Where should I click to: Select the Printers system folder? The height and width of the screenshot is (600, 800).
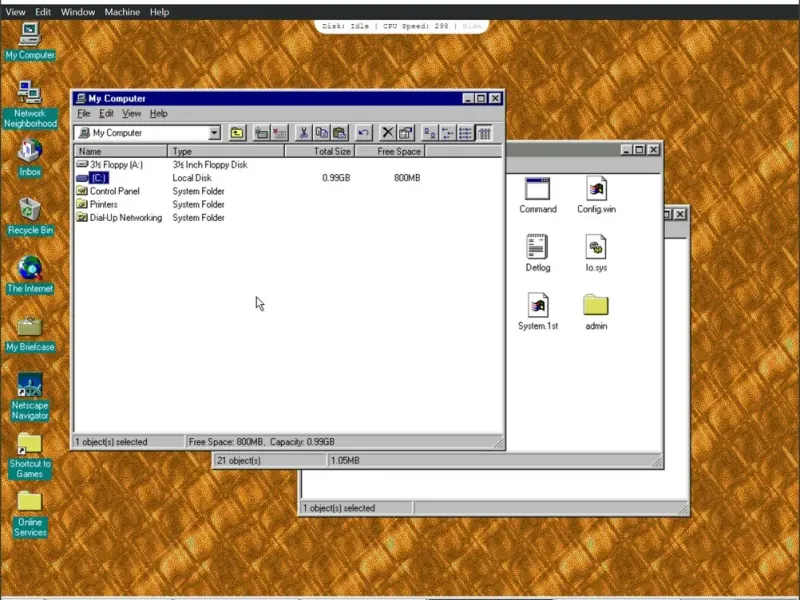pos(97,205)
